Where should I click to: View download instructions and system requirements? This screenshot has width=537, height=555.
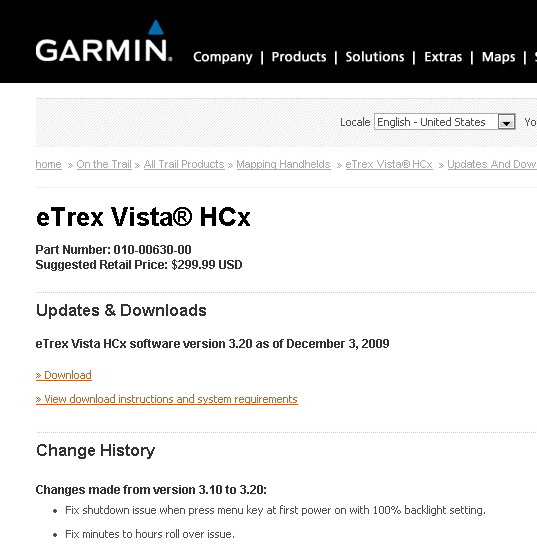[x=166, y=399]
